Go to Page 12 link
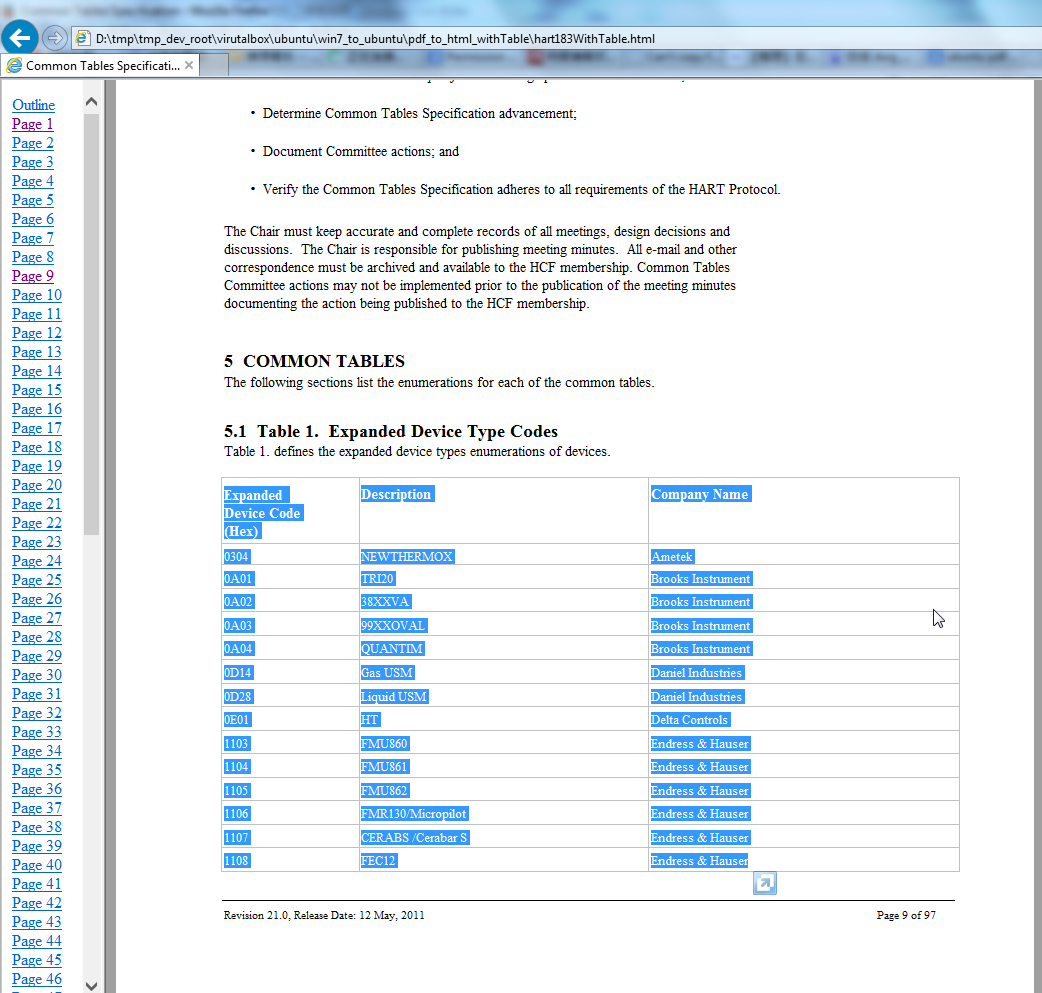The width and height of the screenshot is (1042, 993). [x=37, y=333]
